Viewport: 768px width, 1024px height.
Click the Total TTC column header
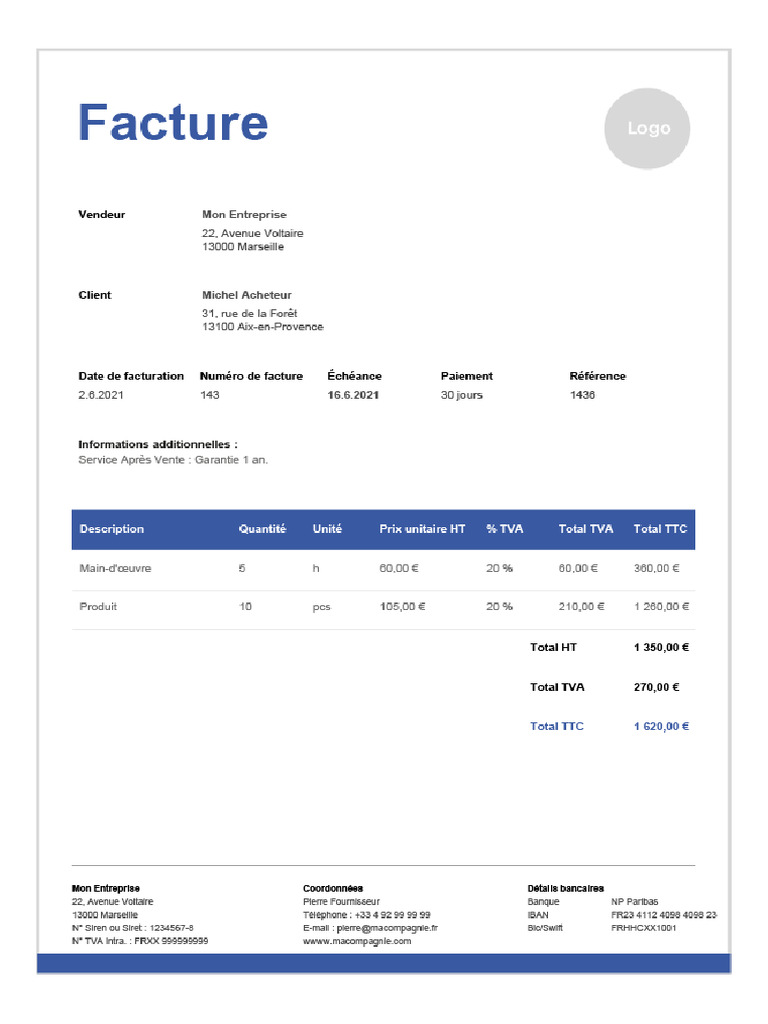[660, 529]
